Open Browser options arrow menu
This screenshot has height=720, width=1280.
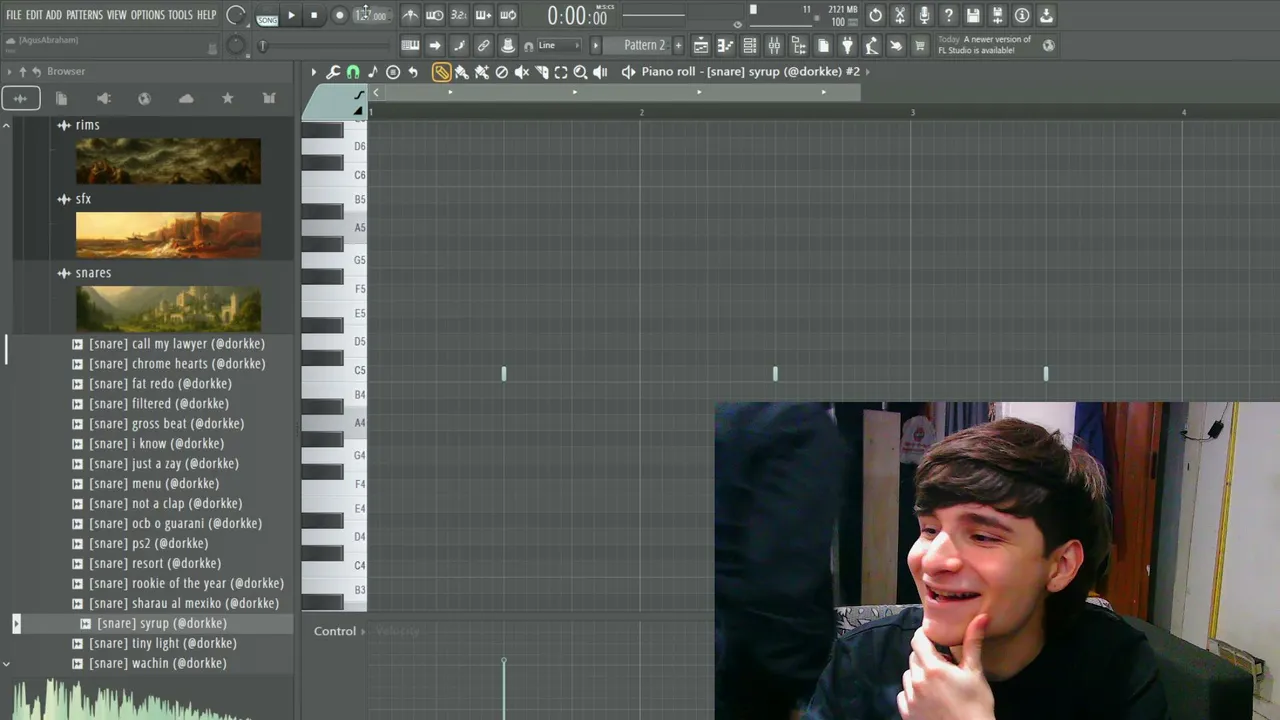pos(10,72)
